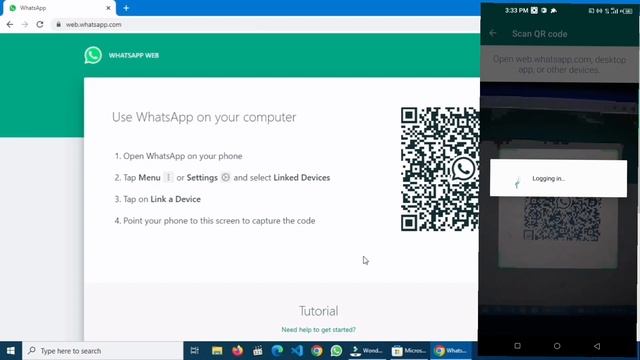Tap the phone home circle button
The width and height of the screenshot is (640, 360).
click(557, 346)
